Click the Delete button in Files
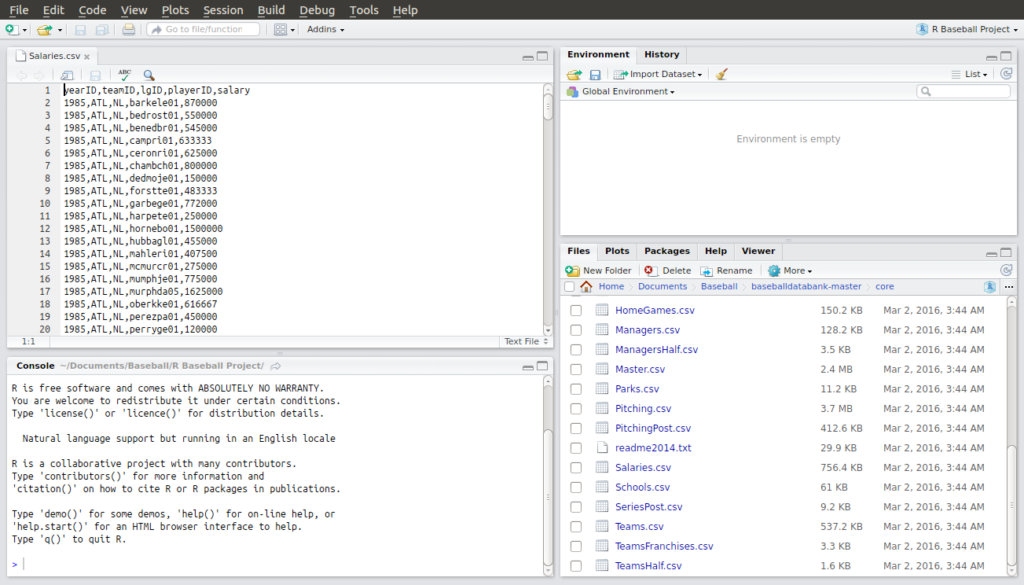The width and height of the screenshot is (1024, 585). click(667, 270)
